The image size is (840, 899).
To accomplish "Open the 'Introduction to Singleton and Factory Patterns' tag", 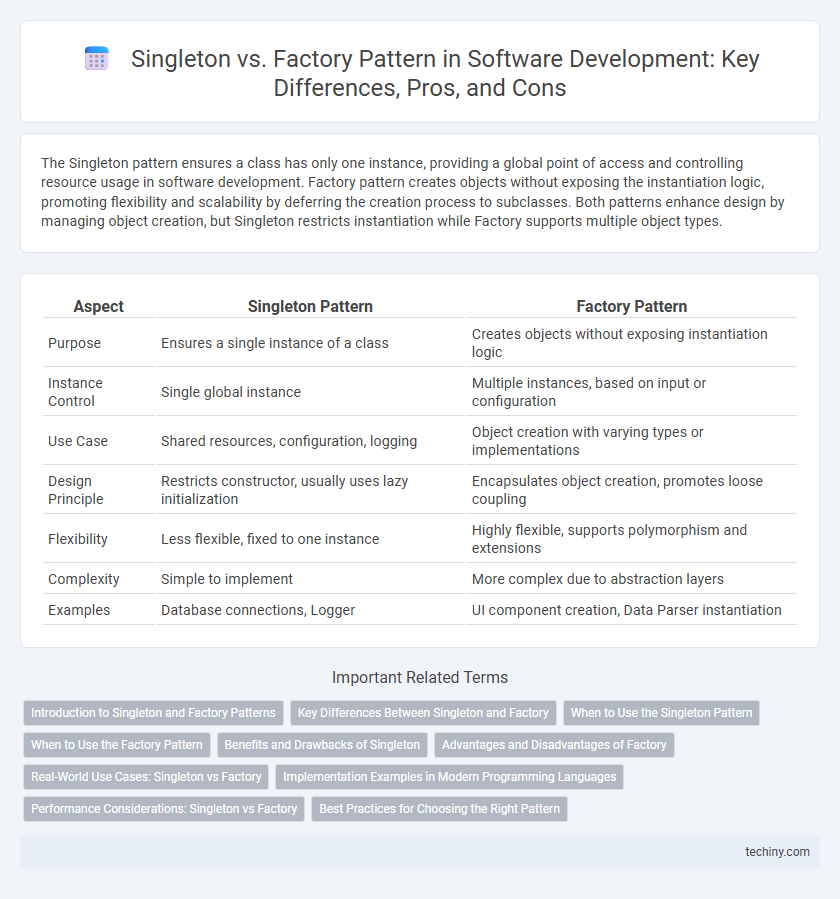I will pyautogui.click(x=153, y=713).
